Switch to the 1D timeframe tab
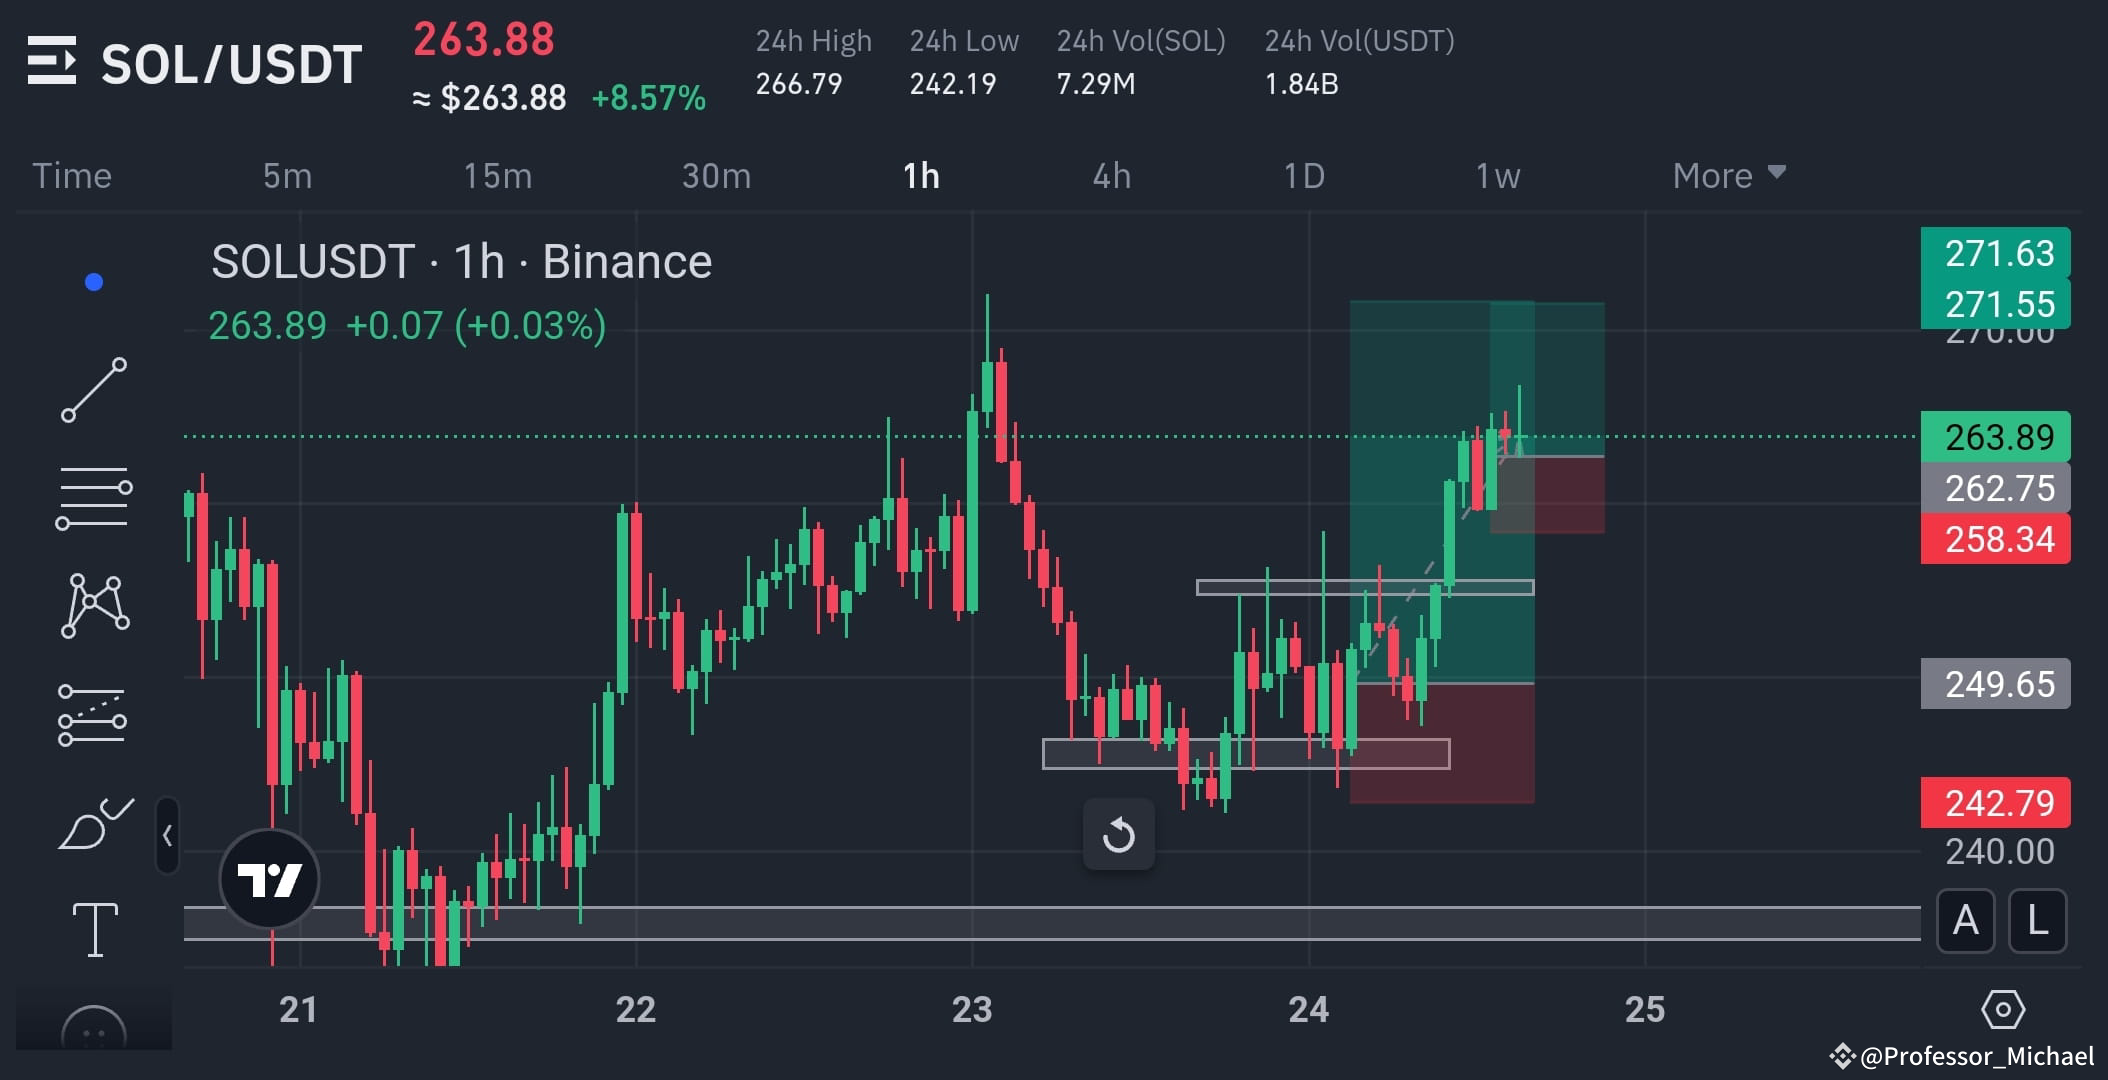This screenshot has height=1080, width=2108. coord(1303,175)
